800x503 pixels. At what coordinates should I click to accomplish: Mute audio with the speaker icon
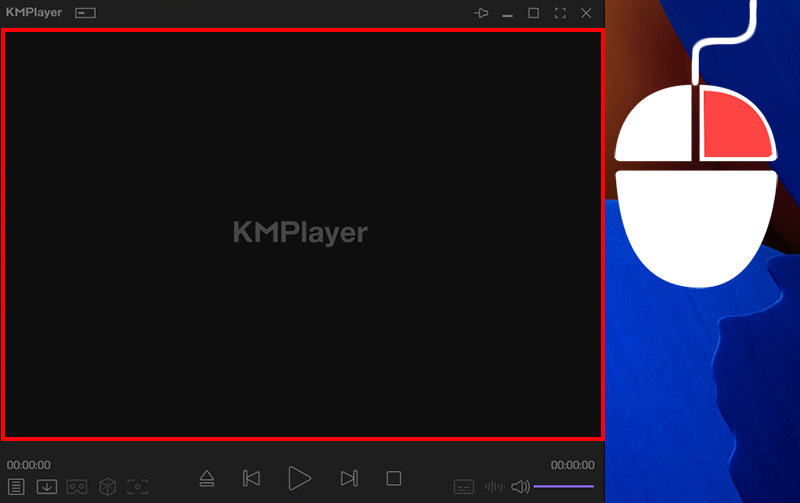pyautogui.click(x=520, y=487)
